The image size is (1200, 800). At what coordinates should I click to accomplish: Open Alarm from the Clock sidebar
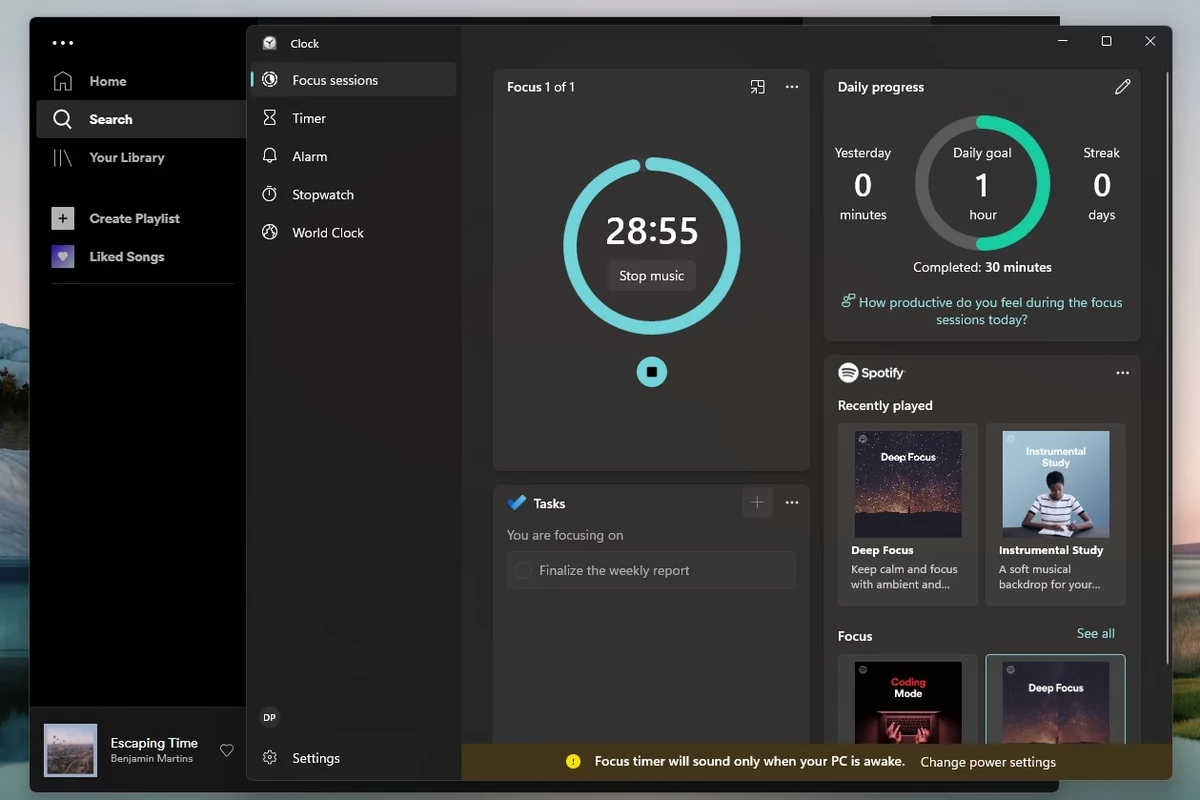tap(311, 156)
